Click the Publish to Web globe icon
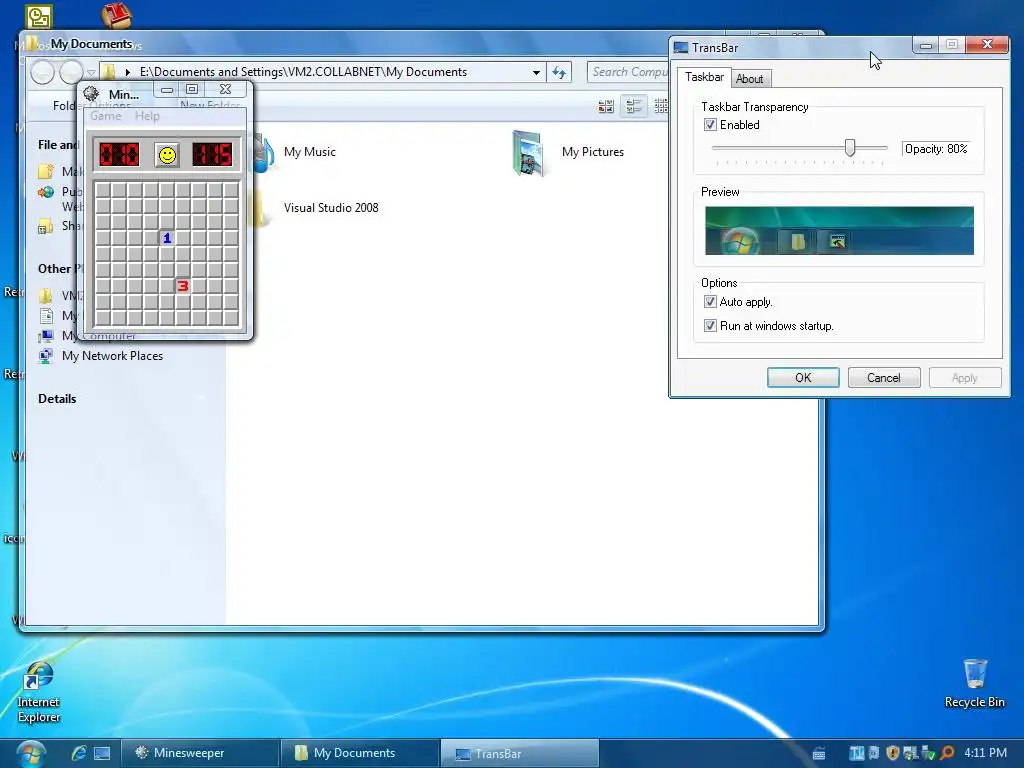 46,192
